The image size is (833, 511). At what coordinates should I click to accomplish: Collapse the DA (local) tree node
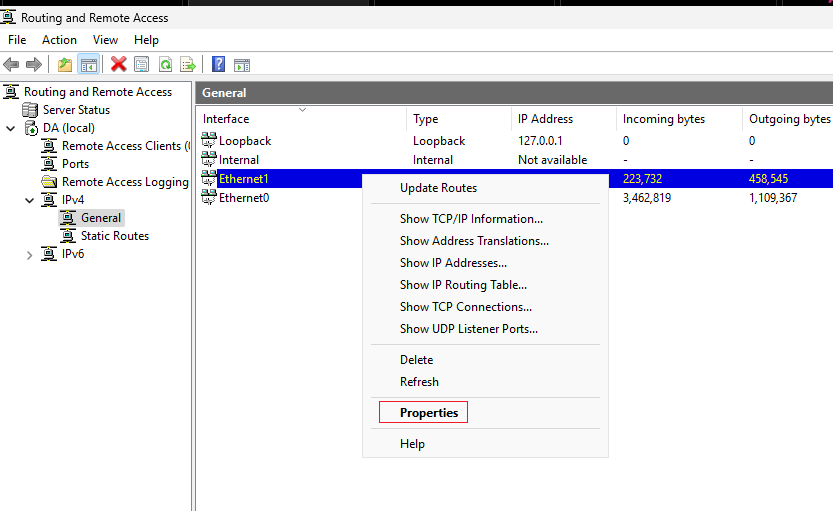coord(11,128)
